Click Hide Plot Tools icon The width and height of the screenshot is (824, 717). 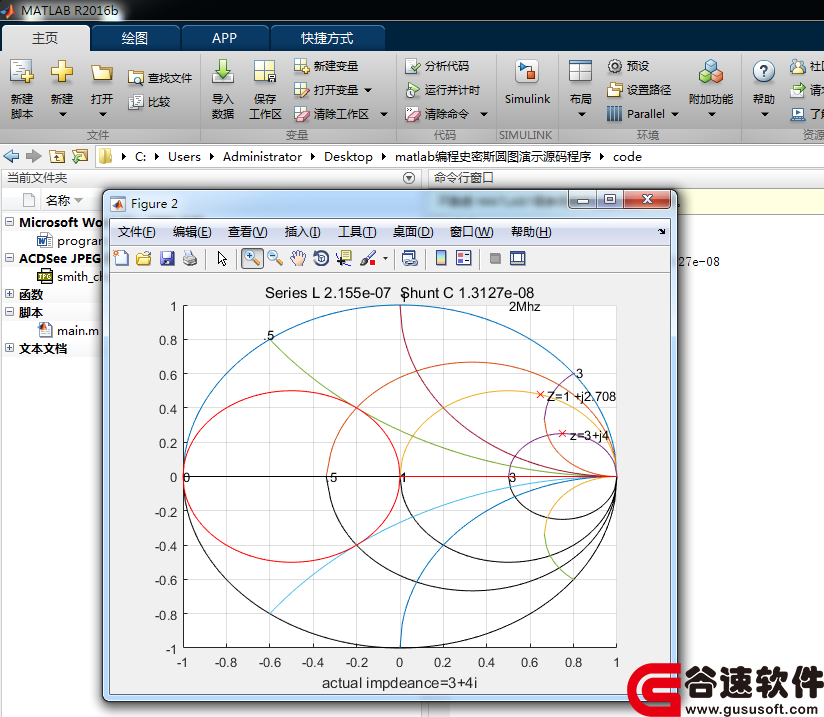495,258
